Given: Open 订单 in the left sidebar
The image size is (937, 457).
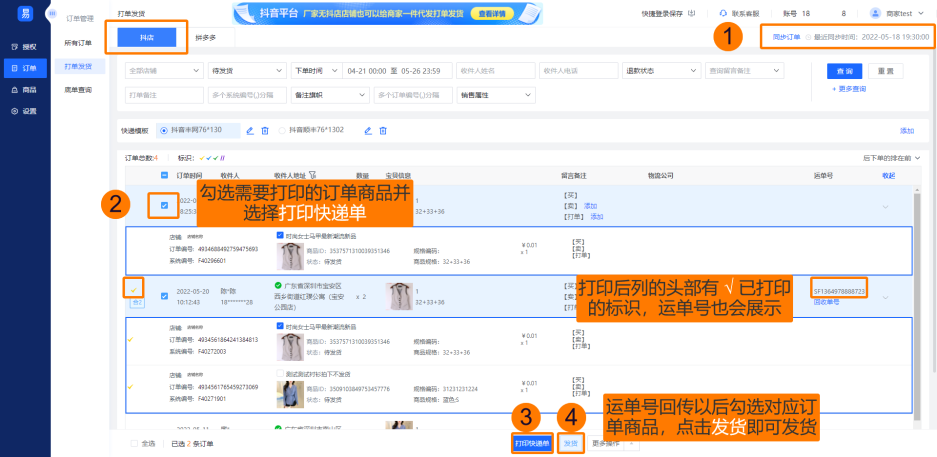Looking at the screenshot, I should [25, 68].
